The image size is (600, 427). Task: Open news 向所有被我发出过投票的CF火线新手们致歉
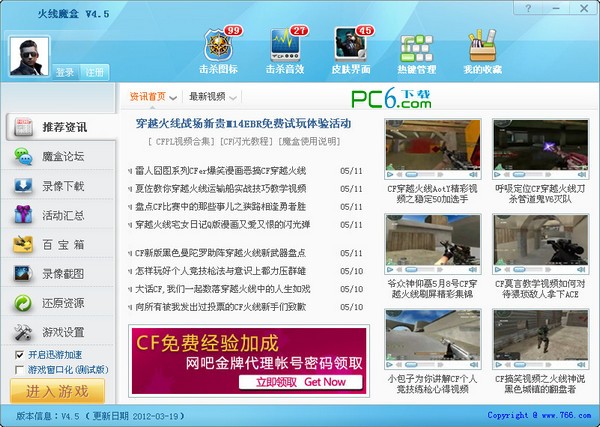pos(220,307)
